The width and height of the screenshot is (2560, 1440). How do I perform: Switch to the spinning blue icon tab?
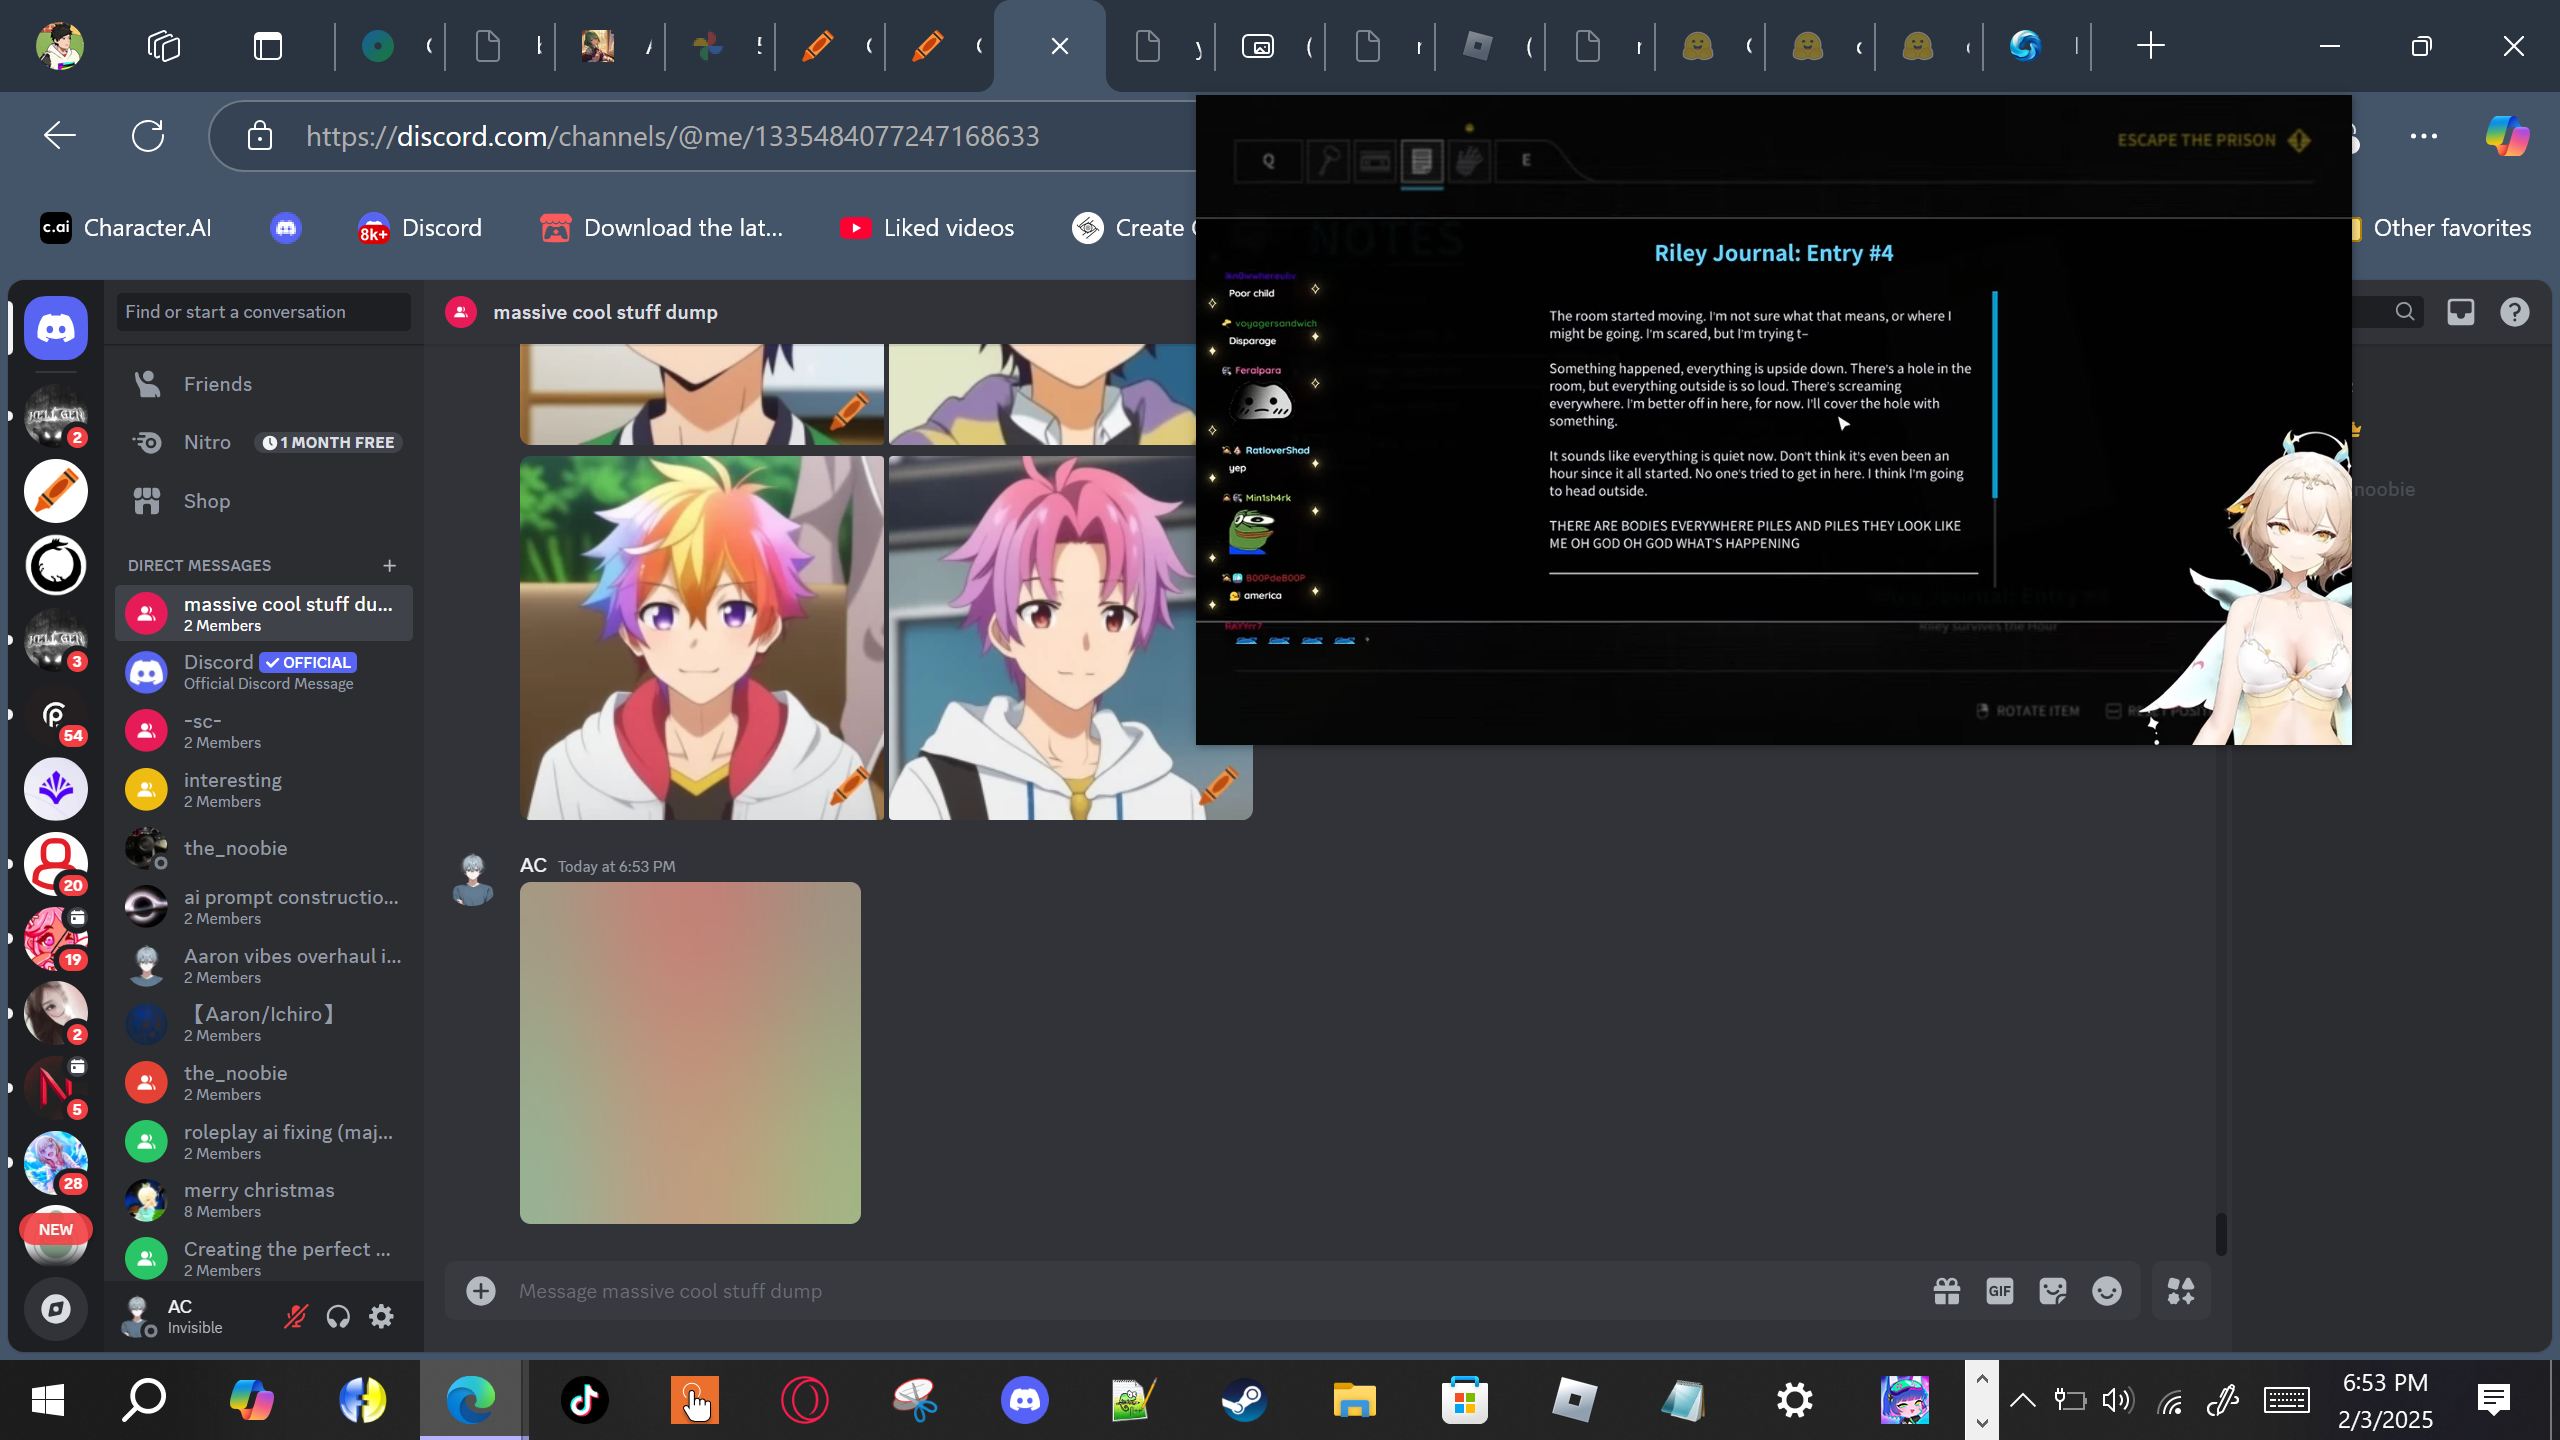(2025, 46)
